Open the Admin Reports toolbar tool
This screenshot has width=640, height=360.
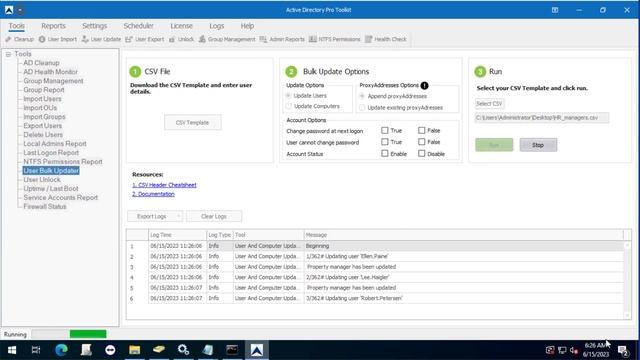(x=282, y=39)
